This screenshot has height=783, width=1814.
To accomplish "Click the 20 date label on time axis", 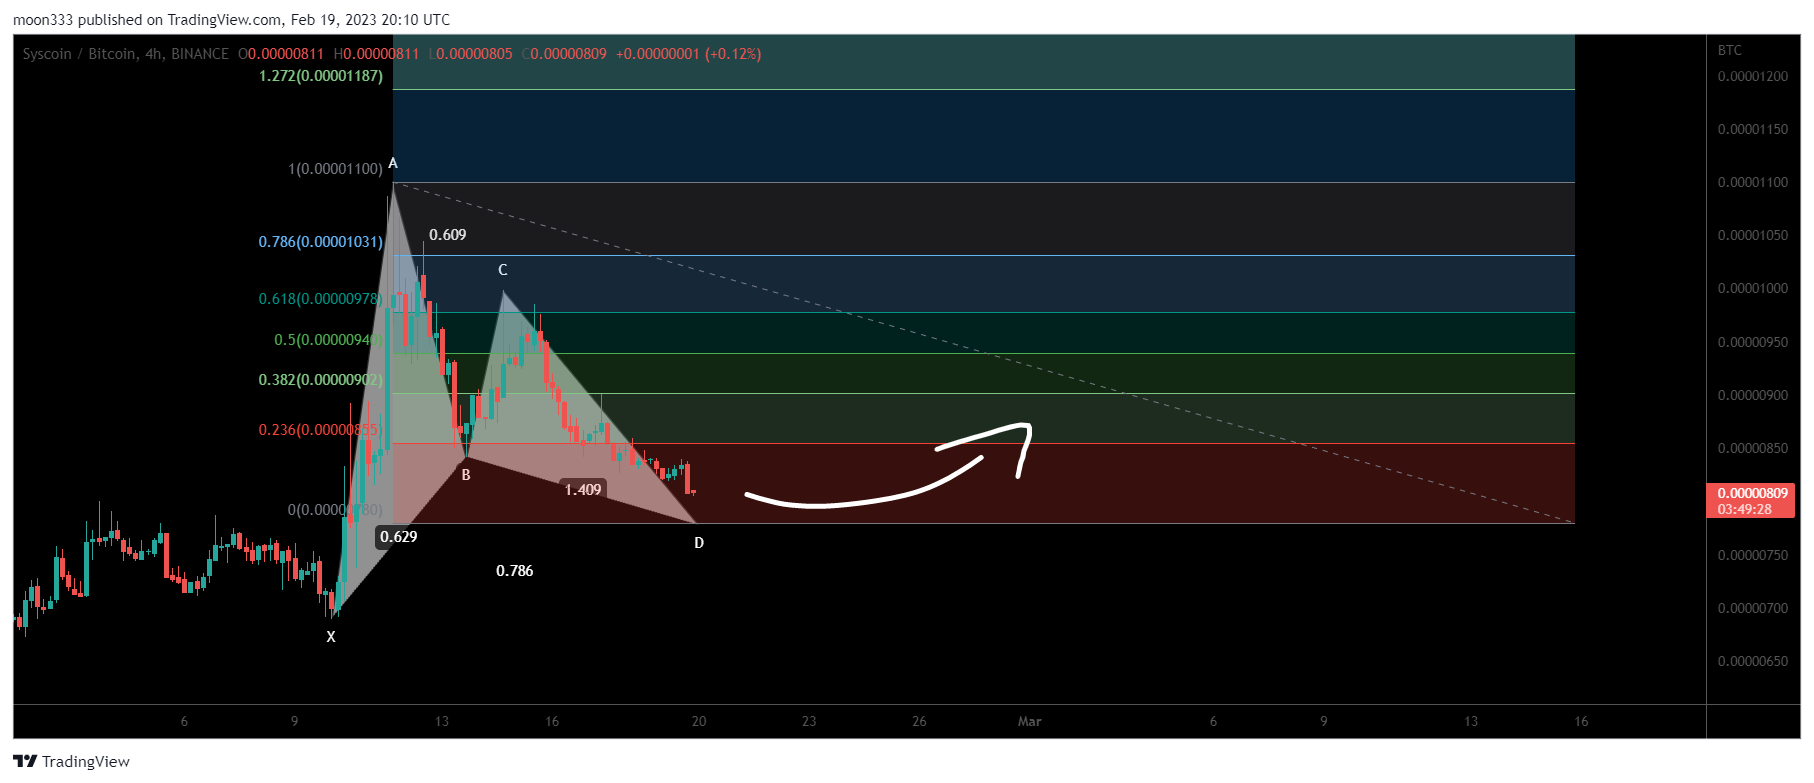I will coord(699,721).
